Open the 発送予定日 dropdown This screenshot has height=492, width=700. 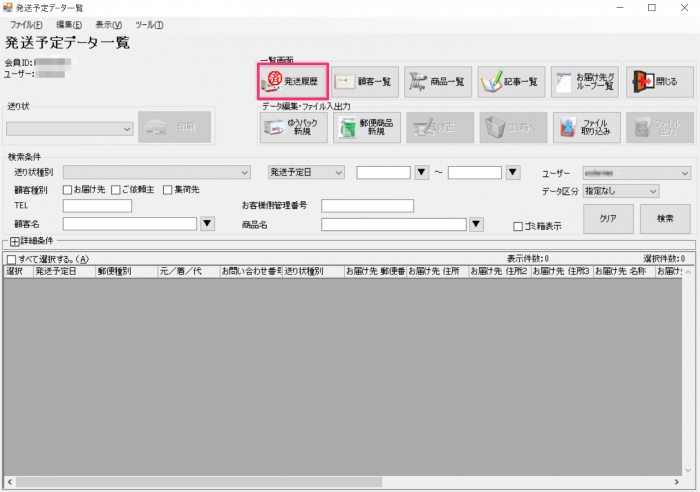[x=306, y=172]
